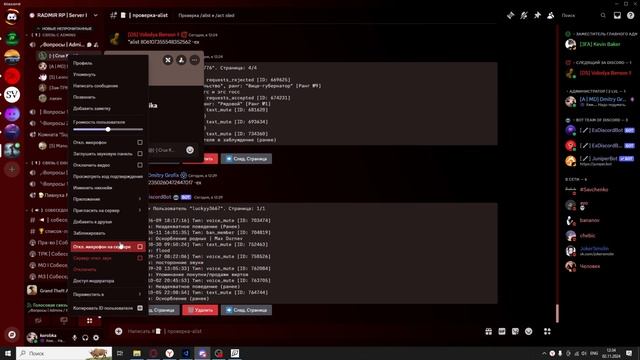Open RADMIR RP server dropdown
The image size is (640, 360).
point(96,16)
